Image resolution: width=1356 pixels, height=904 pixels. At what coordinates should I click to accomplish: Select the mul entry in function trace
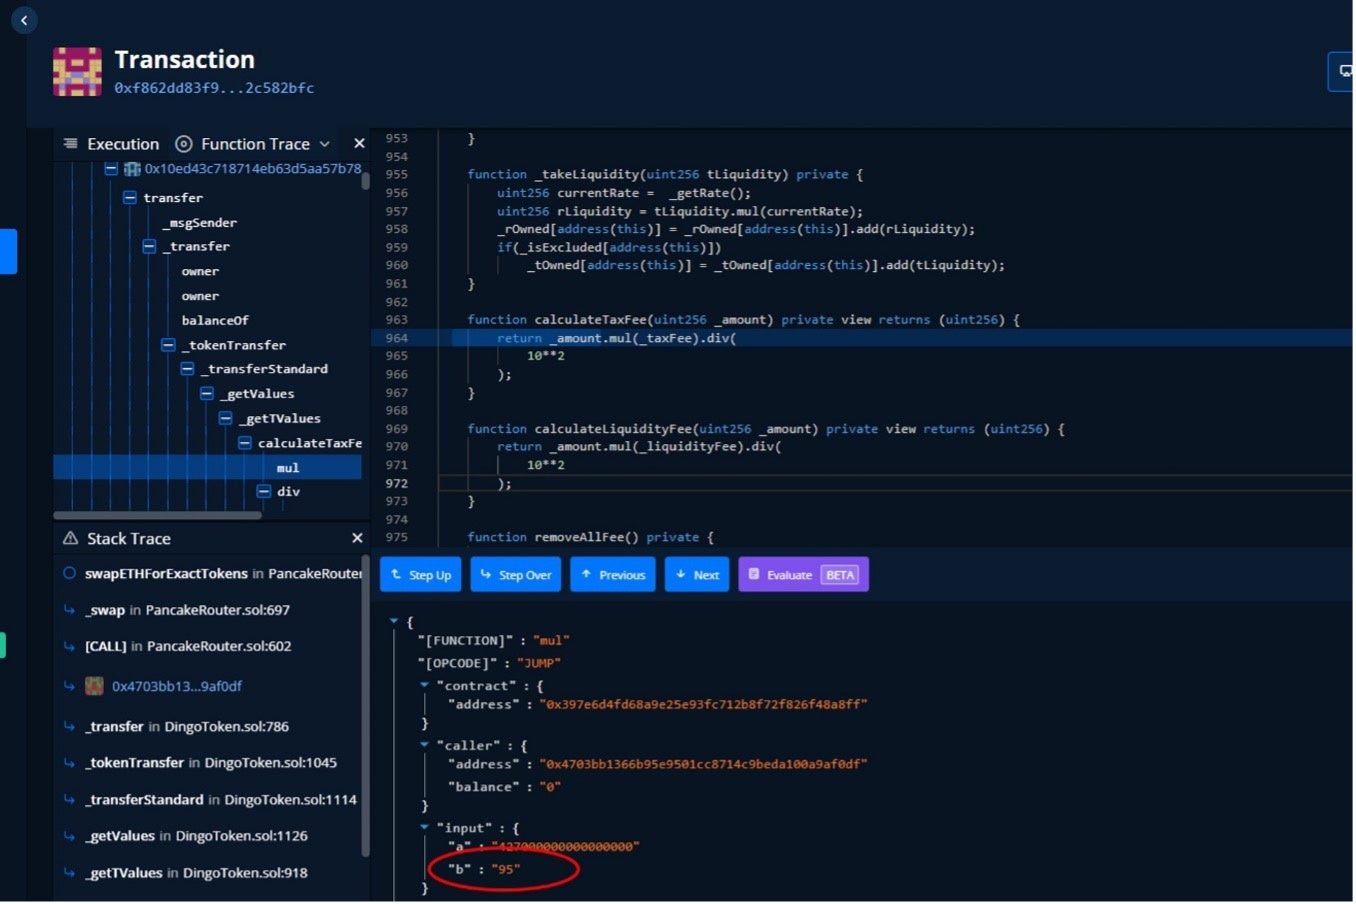[x=288, y=468]
